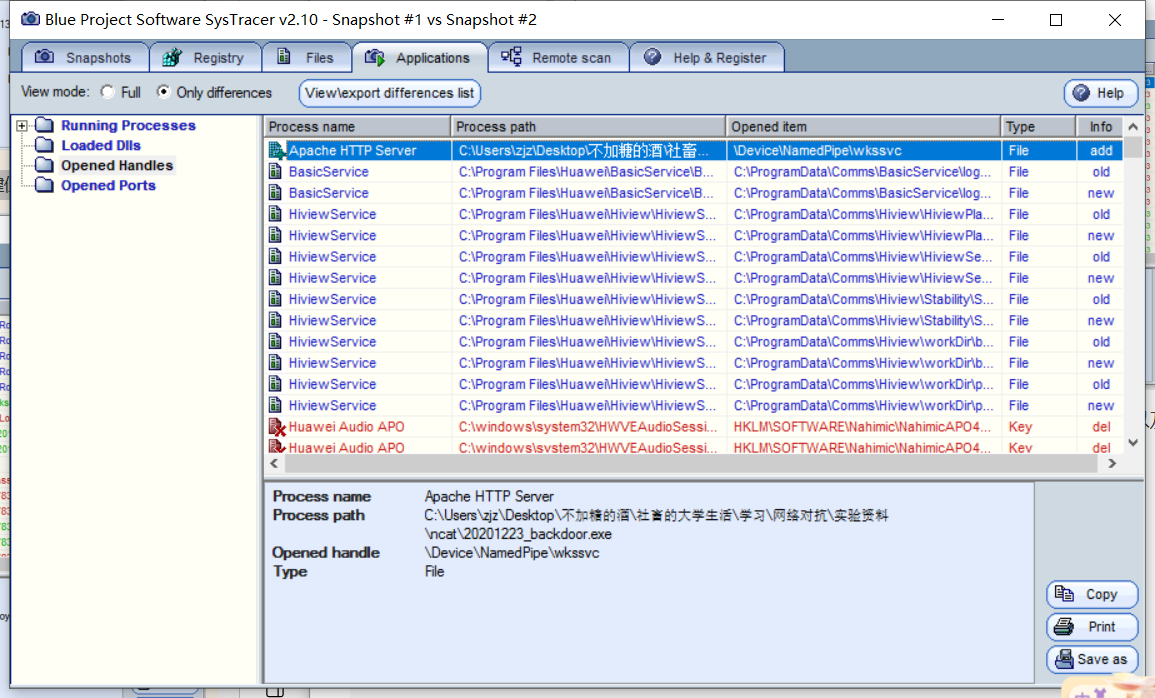Image resolution: width=1155 pixels, height=698 pixels.
Task: Click the \Device\NamedPipe\wkssvc opened handle value
Action: click(512, 552)
